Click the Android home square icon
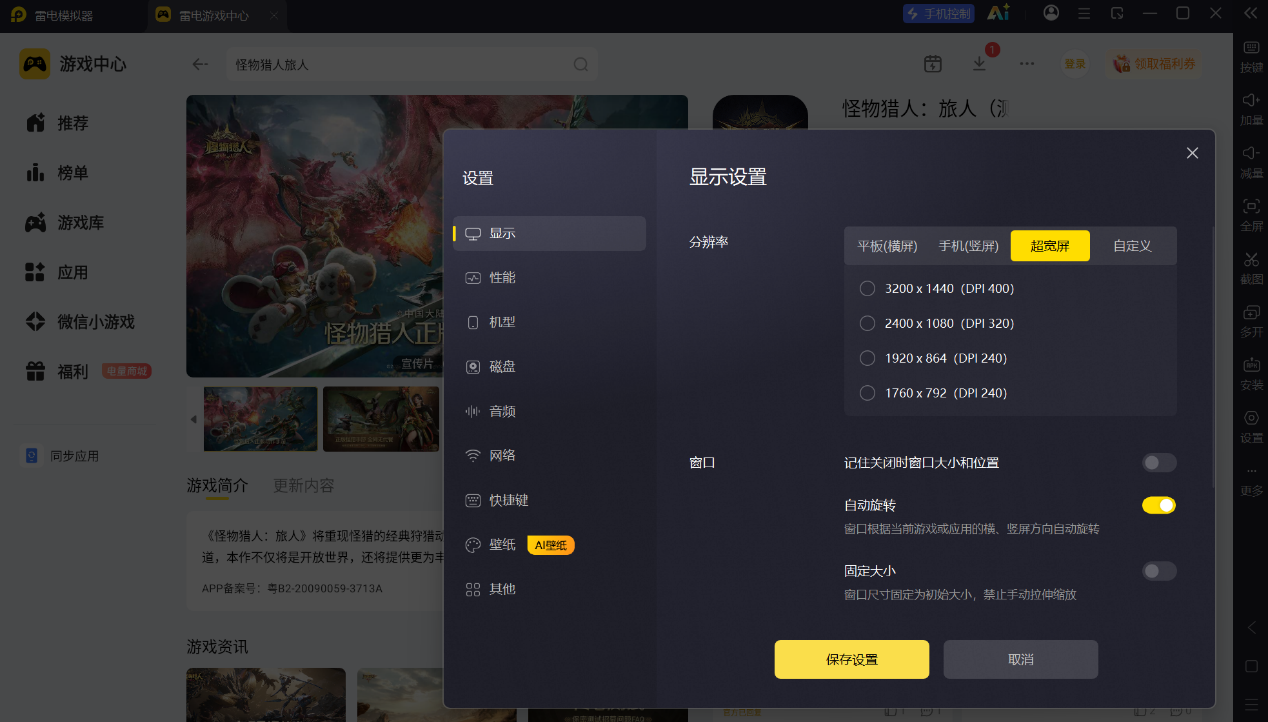Screen dimensions: 1268x722 [1251, 666]
